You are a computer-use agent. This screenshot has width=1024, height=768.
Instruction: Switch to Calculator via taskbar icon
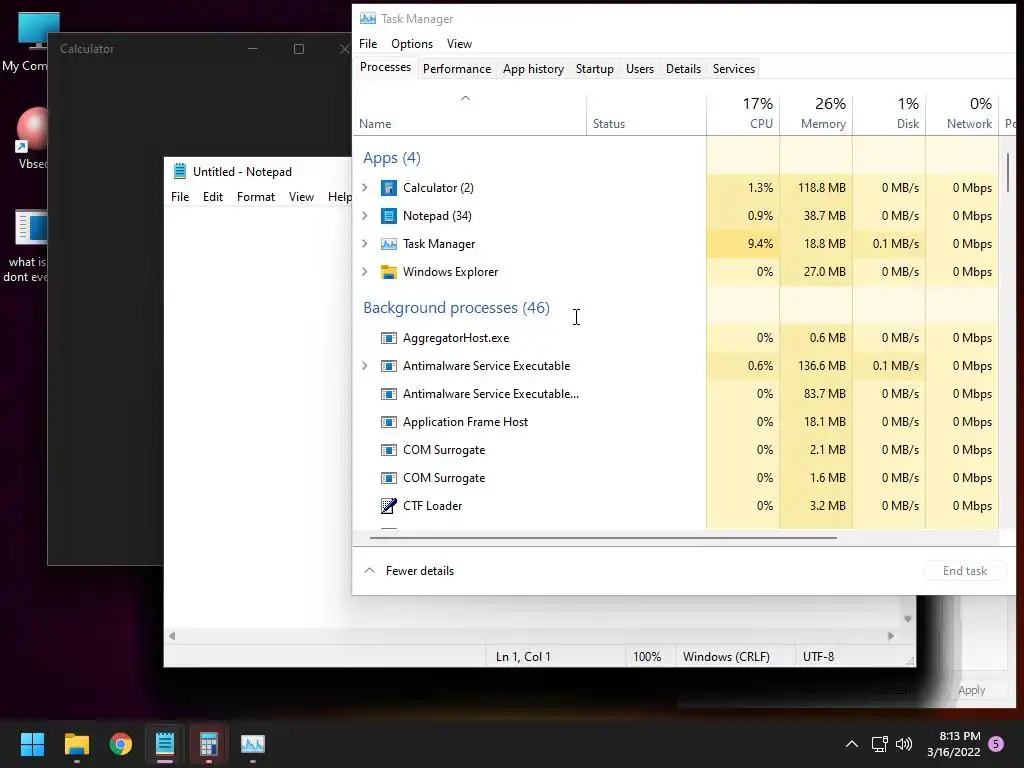(208, 744)
